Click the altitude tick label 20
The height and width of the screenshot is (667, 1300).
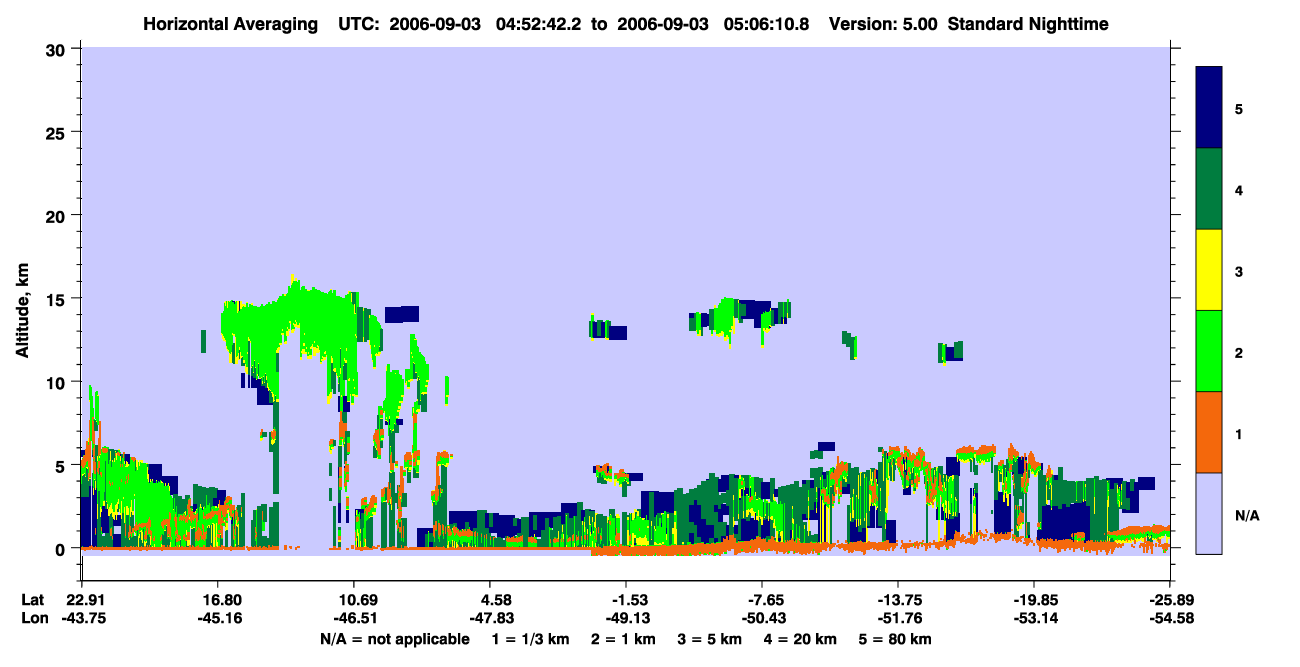click(x=57, y=215)
